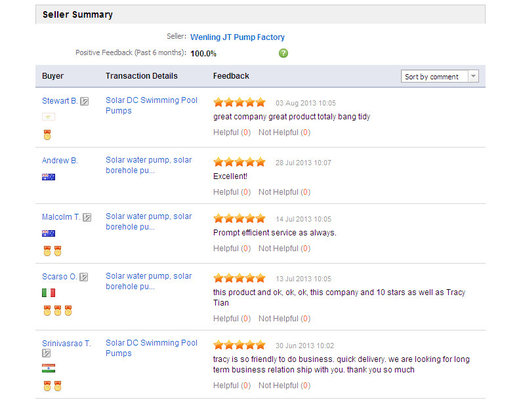Click the edit icon under Srinivasrao T.
The width and height of the screenshot is (521, 400).
[x=46, y=353]
